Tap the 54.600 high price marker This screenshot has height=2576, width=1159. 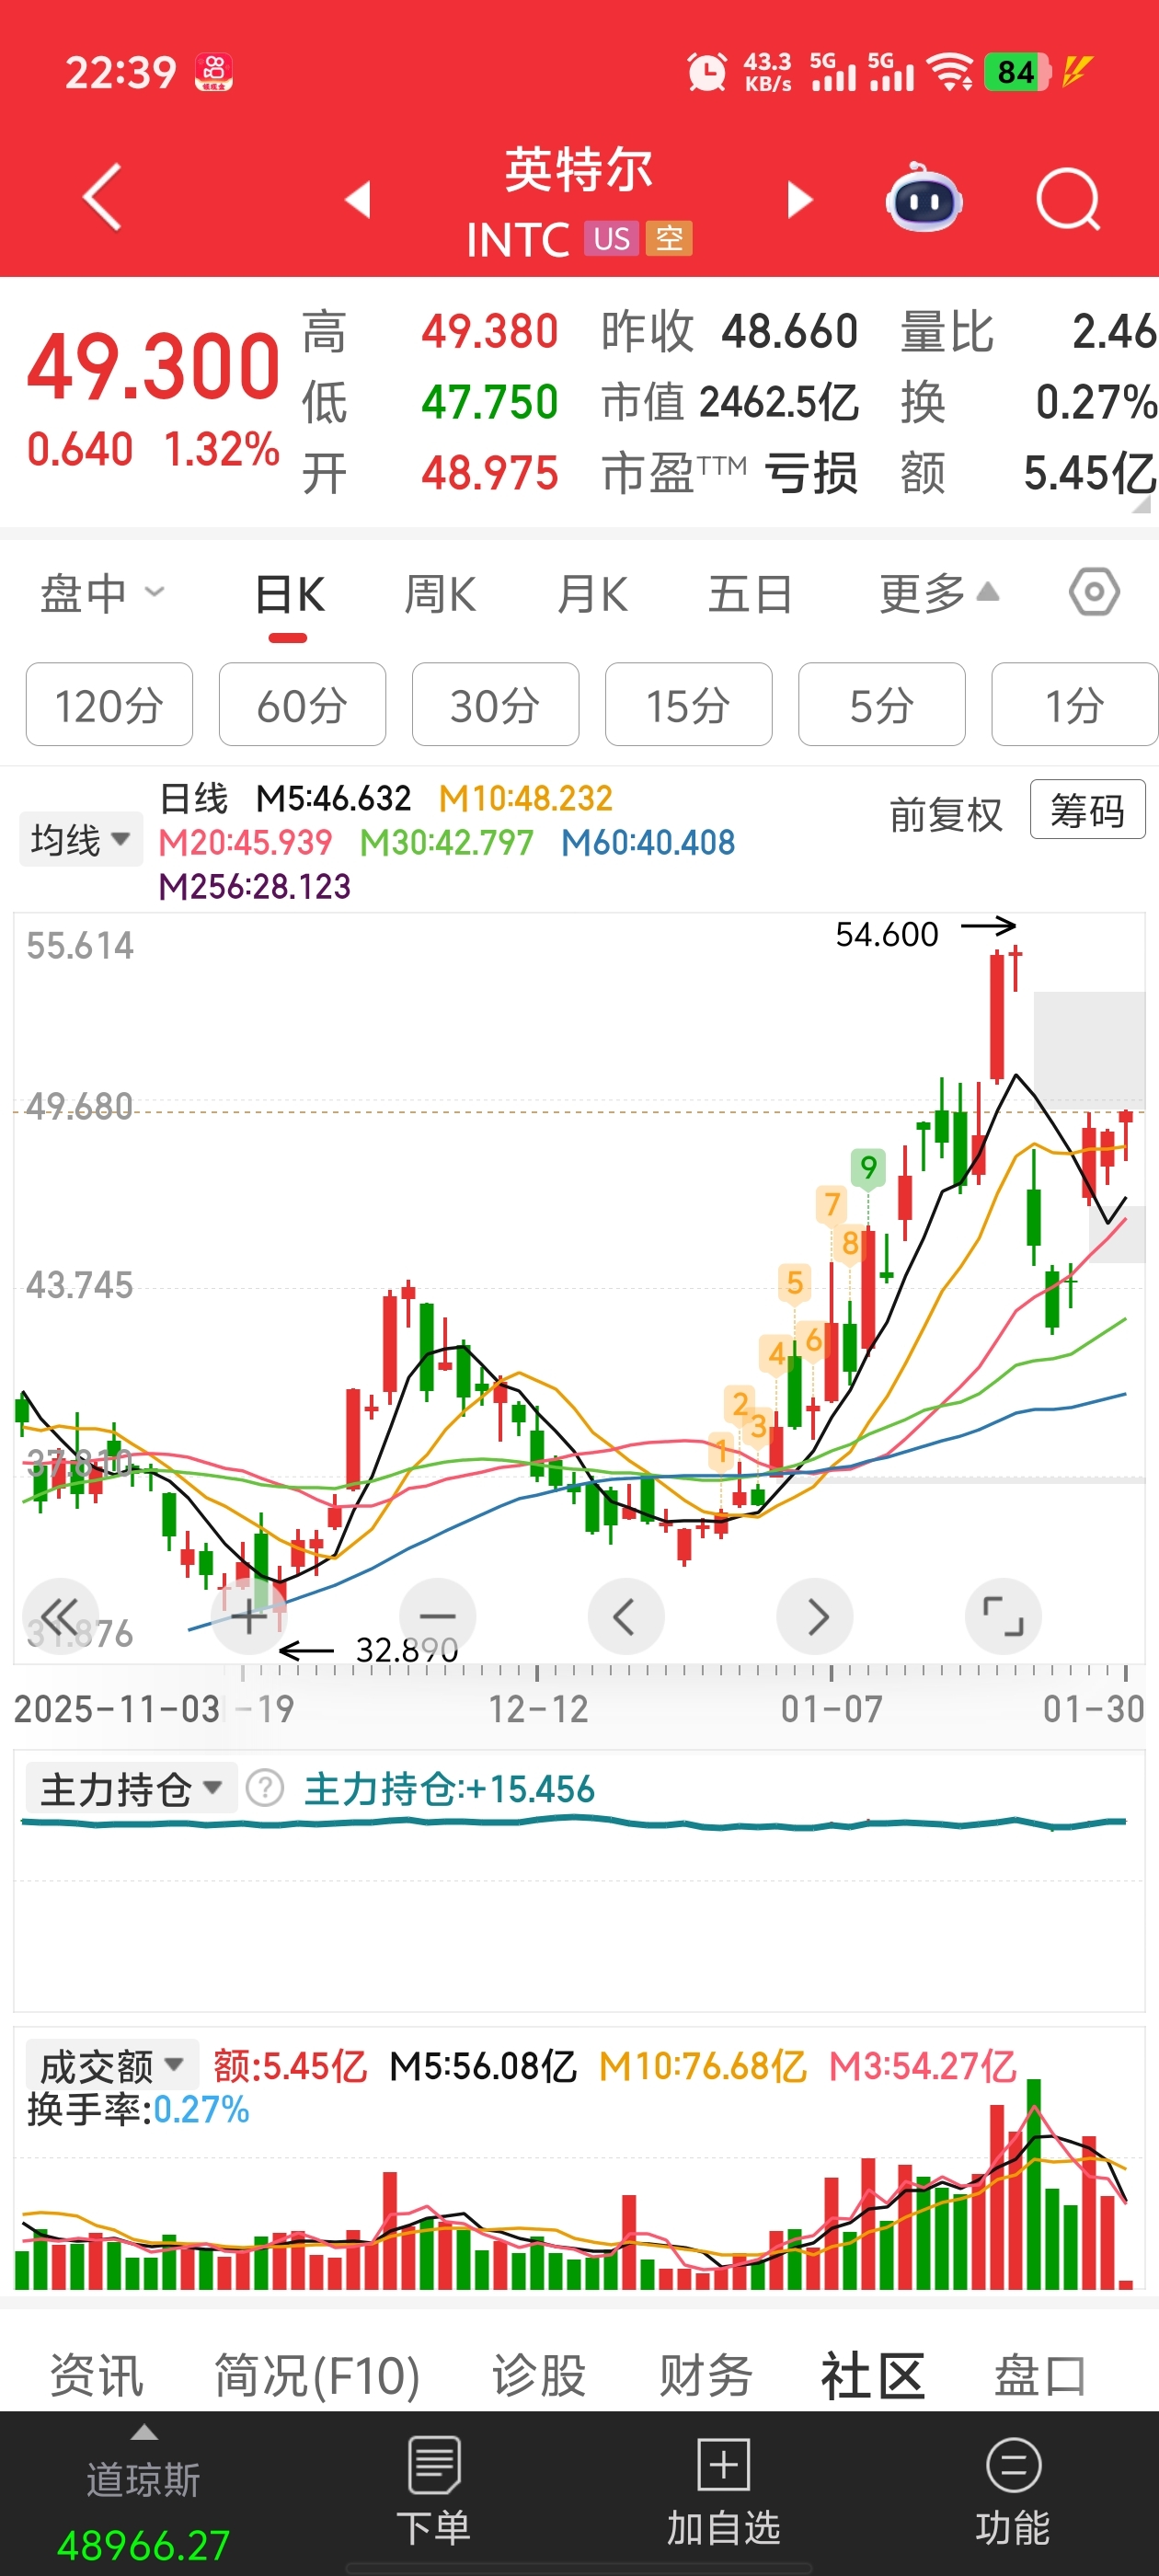886,934
